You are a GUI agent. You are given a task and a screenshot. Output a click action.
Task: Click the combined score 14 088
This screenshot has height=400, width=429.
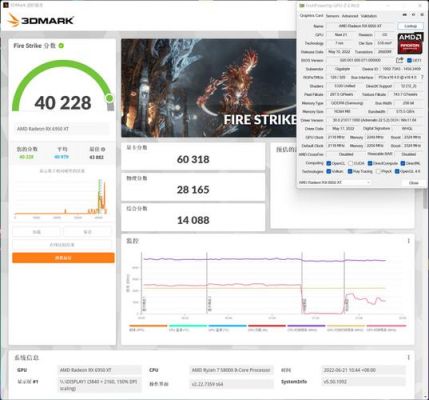pos(193,220)
